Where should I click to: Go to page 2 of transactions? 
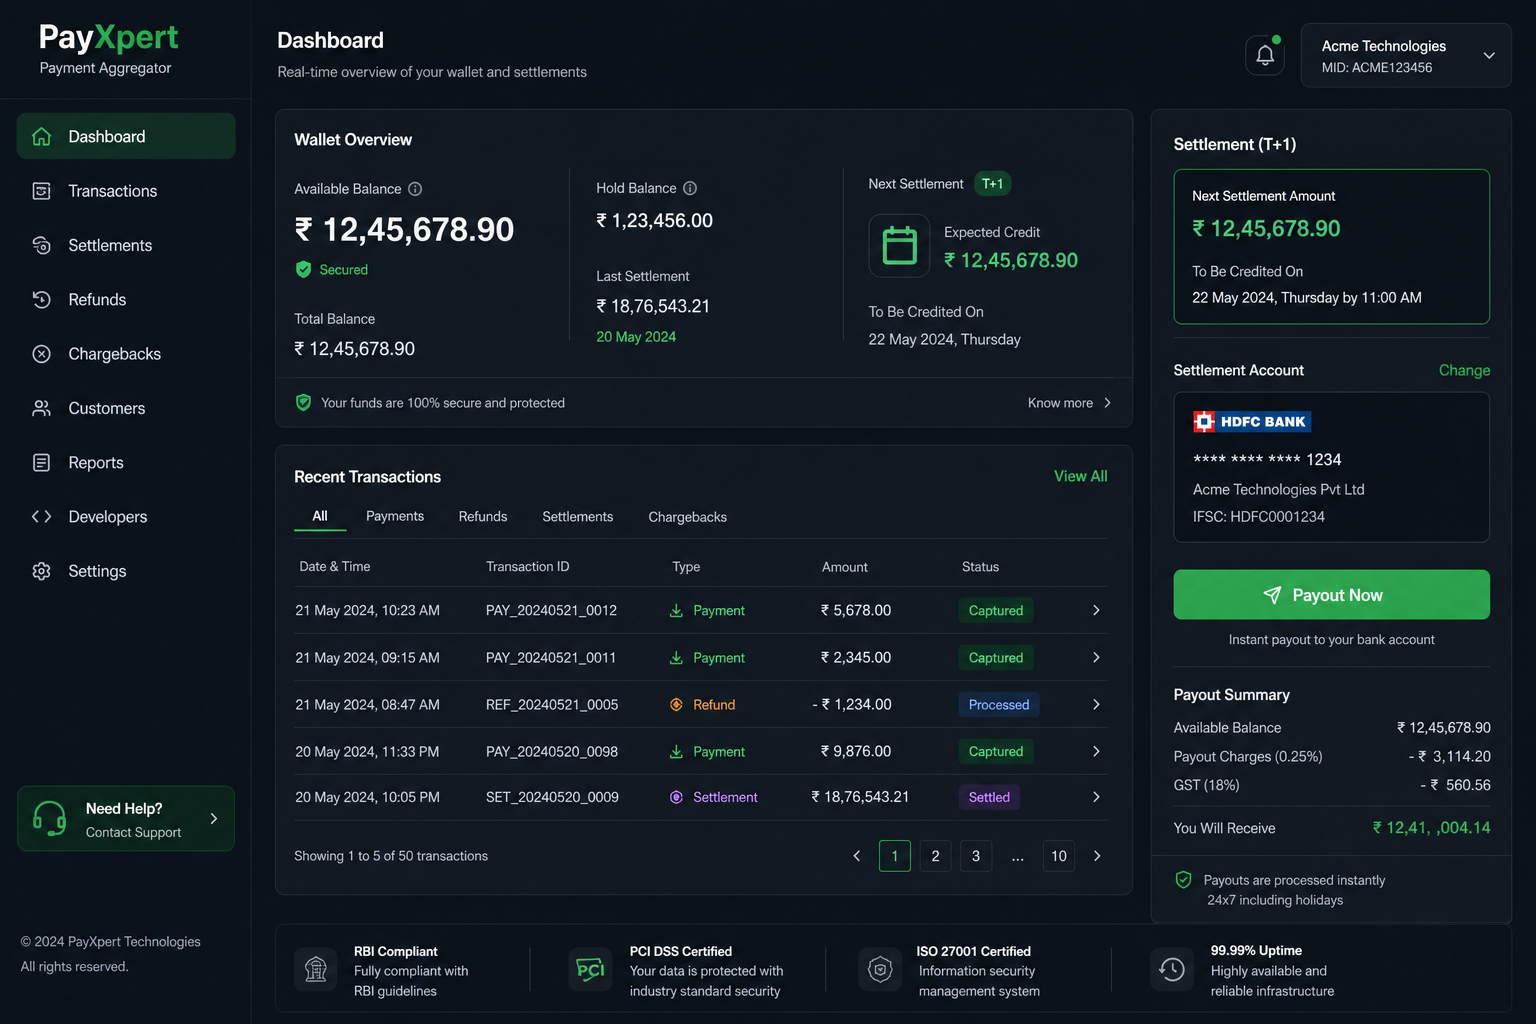(935, 856)
